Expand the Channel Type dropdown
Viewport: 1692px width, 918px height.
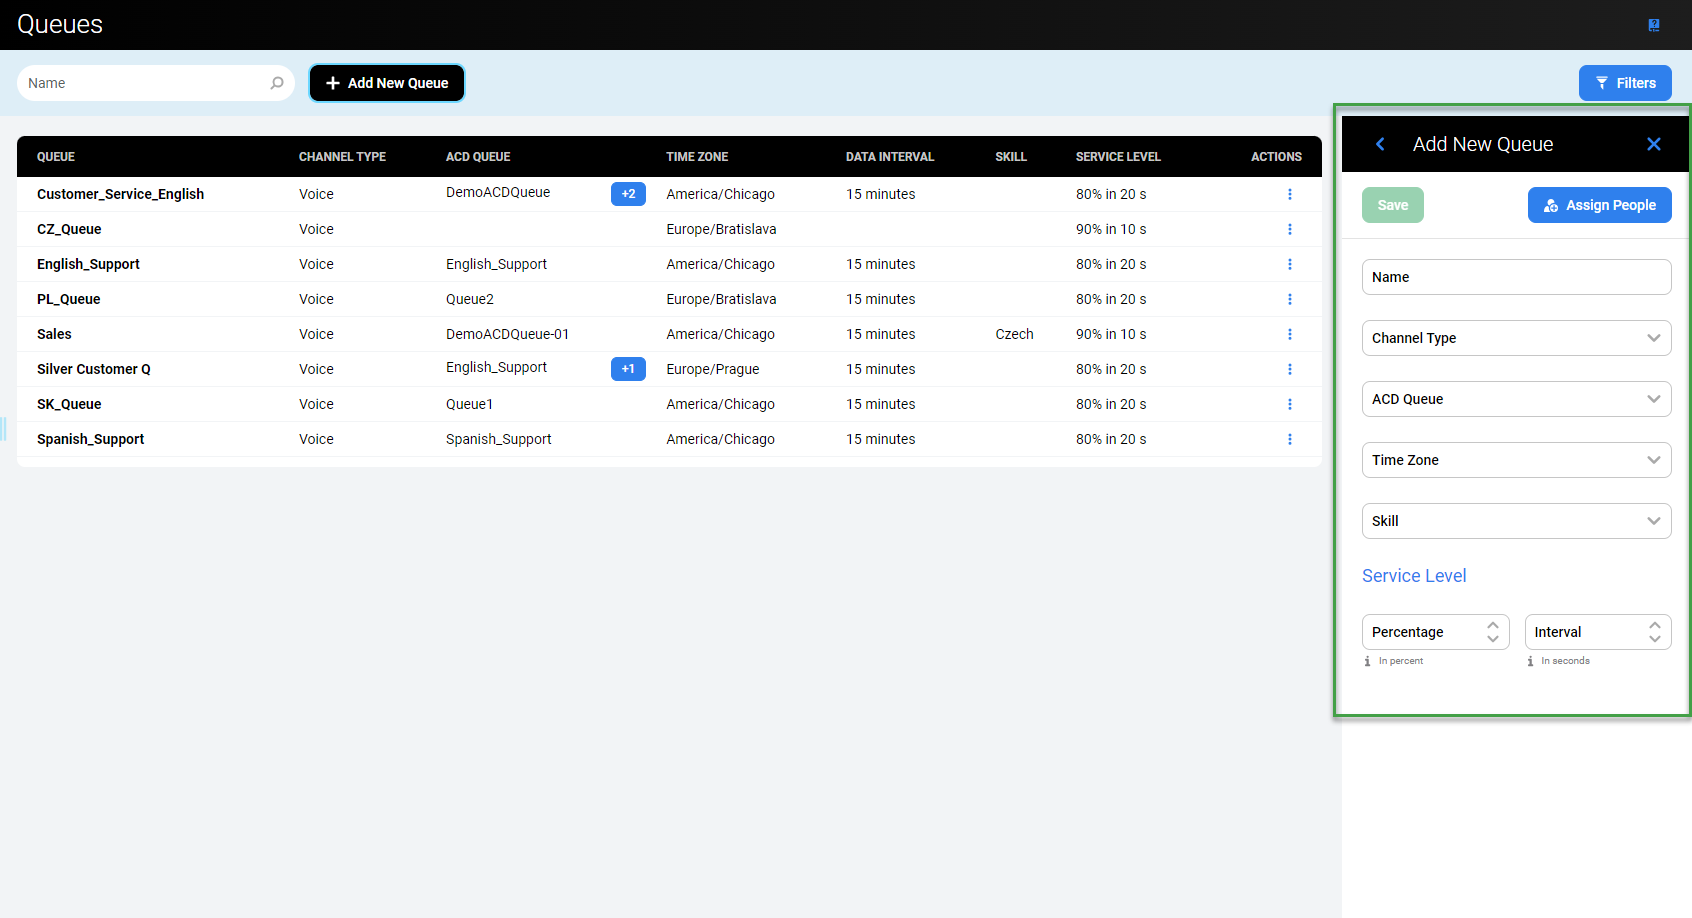[x=1516, y=338]
